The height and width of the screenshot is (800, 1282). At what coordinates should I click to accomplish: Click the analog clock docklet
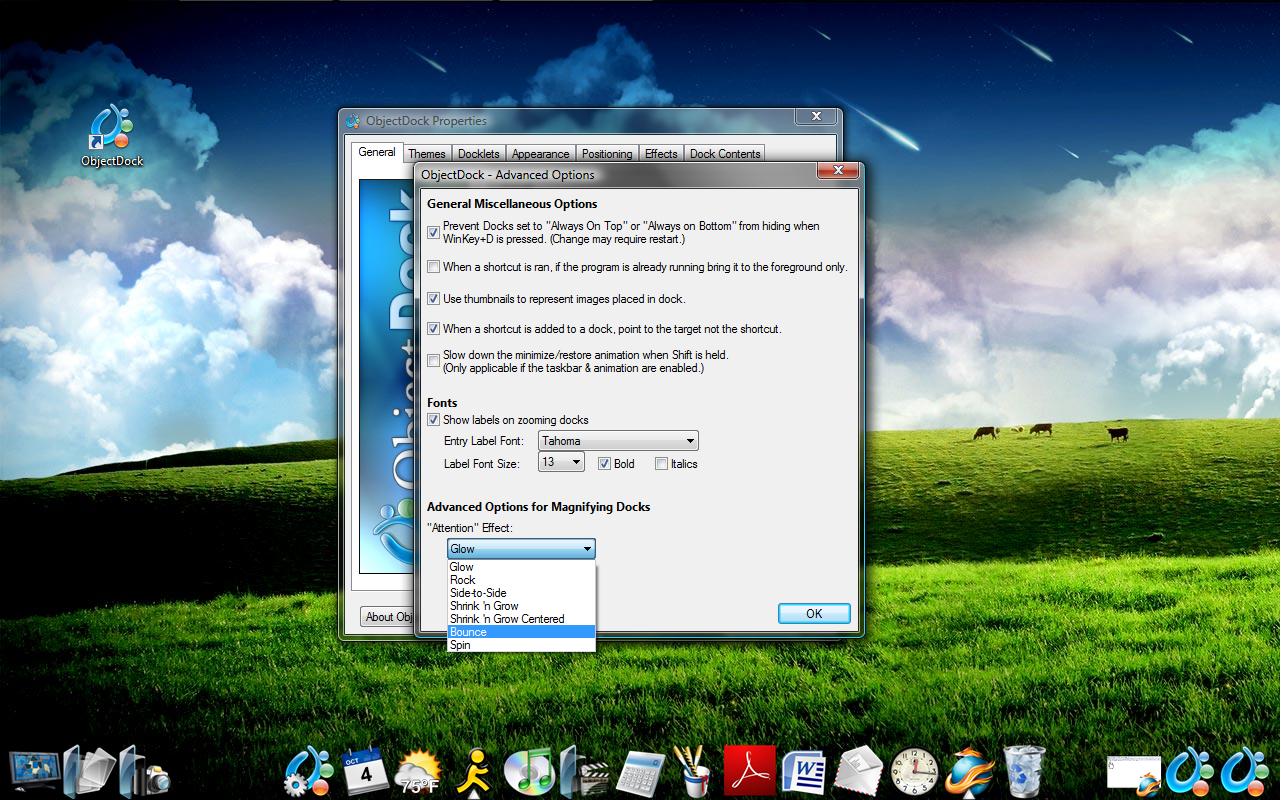pyautogui.click(x=914, y=772)
